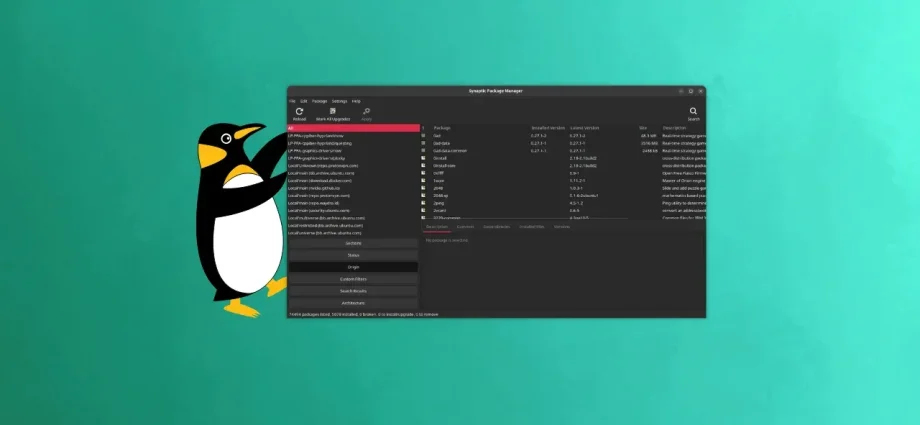The width and height of the screenshot is (920, 425).
Task: Select the 2ping package name
Action: (x=439, y=203)
